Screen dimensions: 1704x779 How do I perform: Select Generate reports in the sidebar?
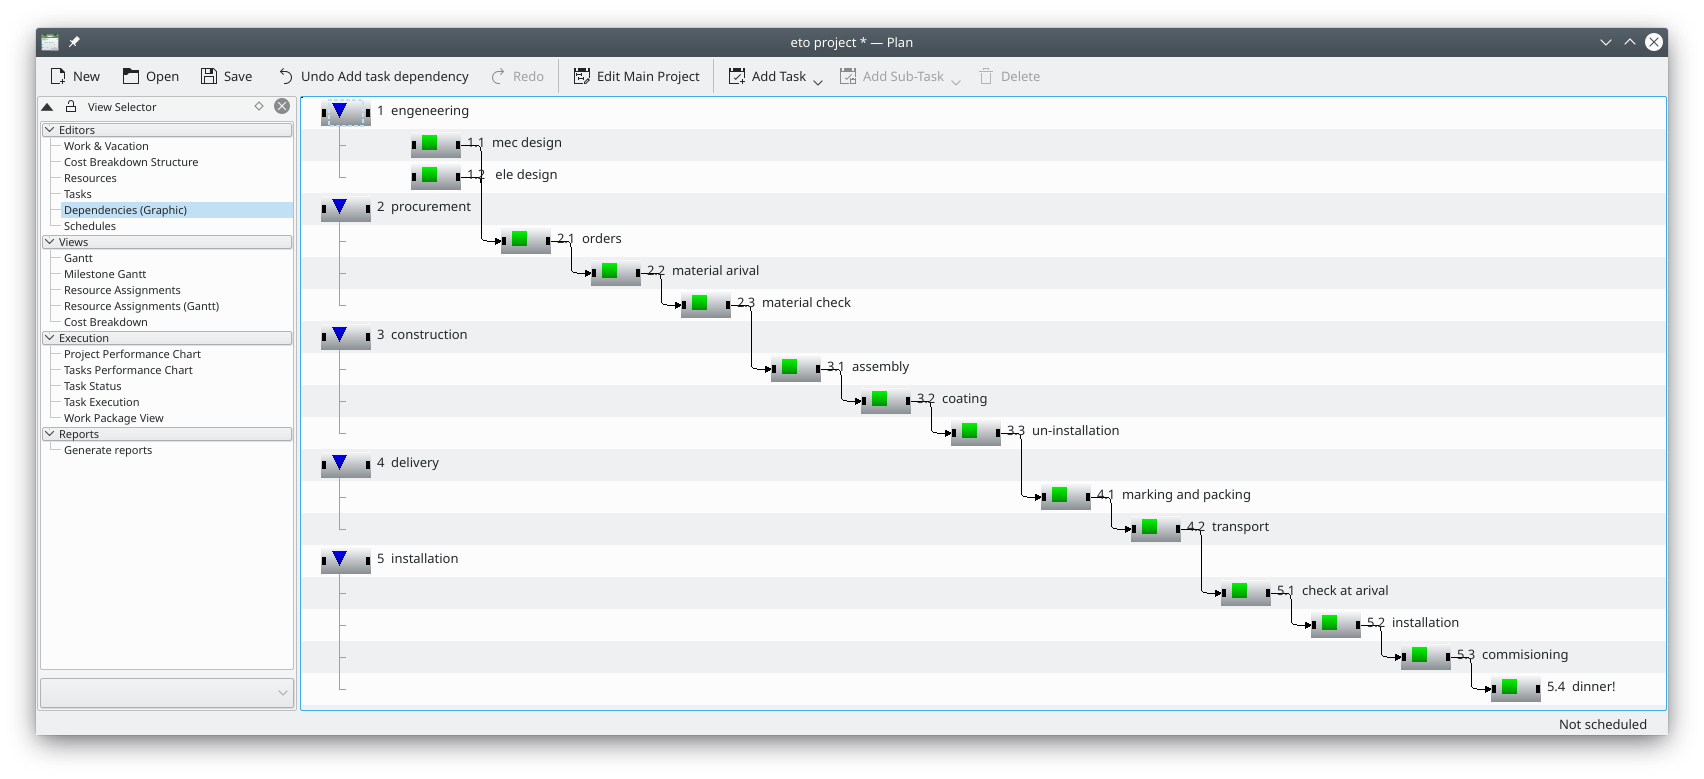click(108, 450)
